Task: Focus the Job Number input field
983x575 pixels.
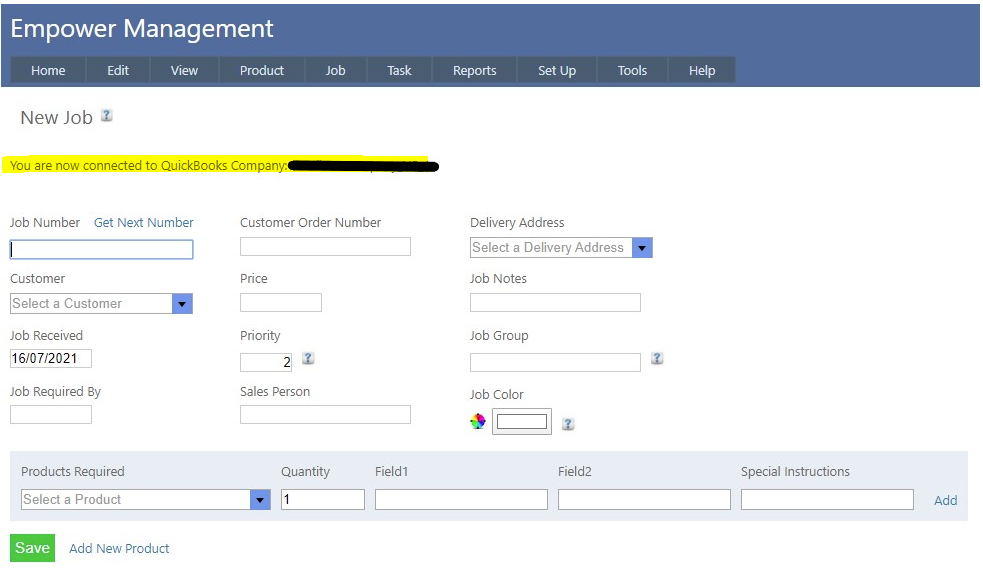Action: [x=101, y=250]
